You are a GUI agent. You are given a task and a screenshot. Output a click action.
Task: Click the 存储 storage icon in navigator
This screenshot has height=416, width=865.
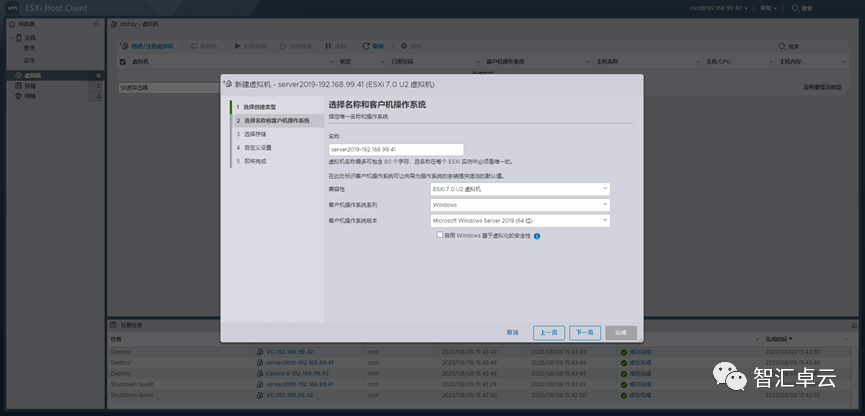click(18, 86)
